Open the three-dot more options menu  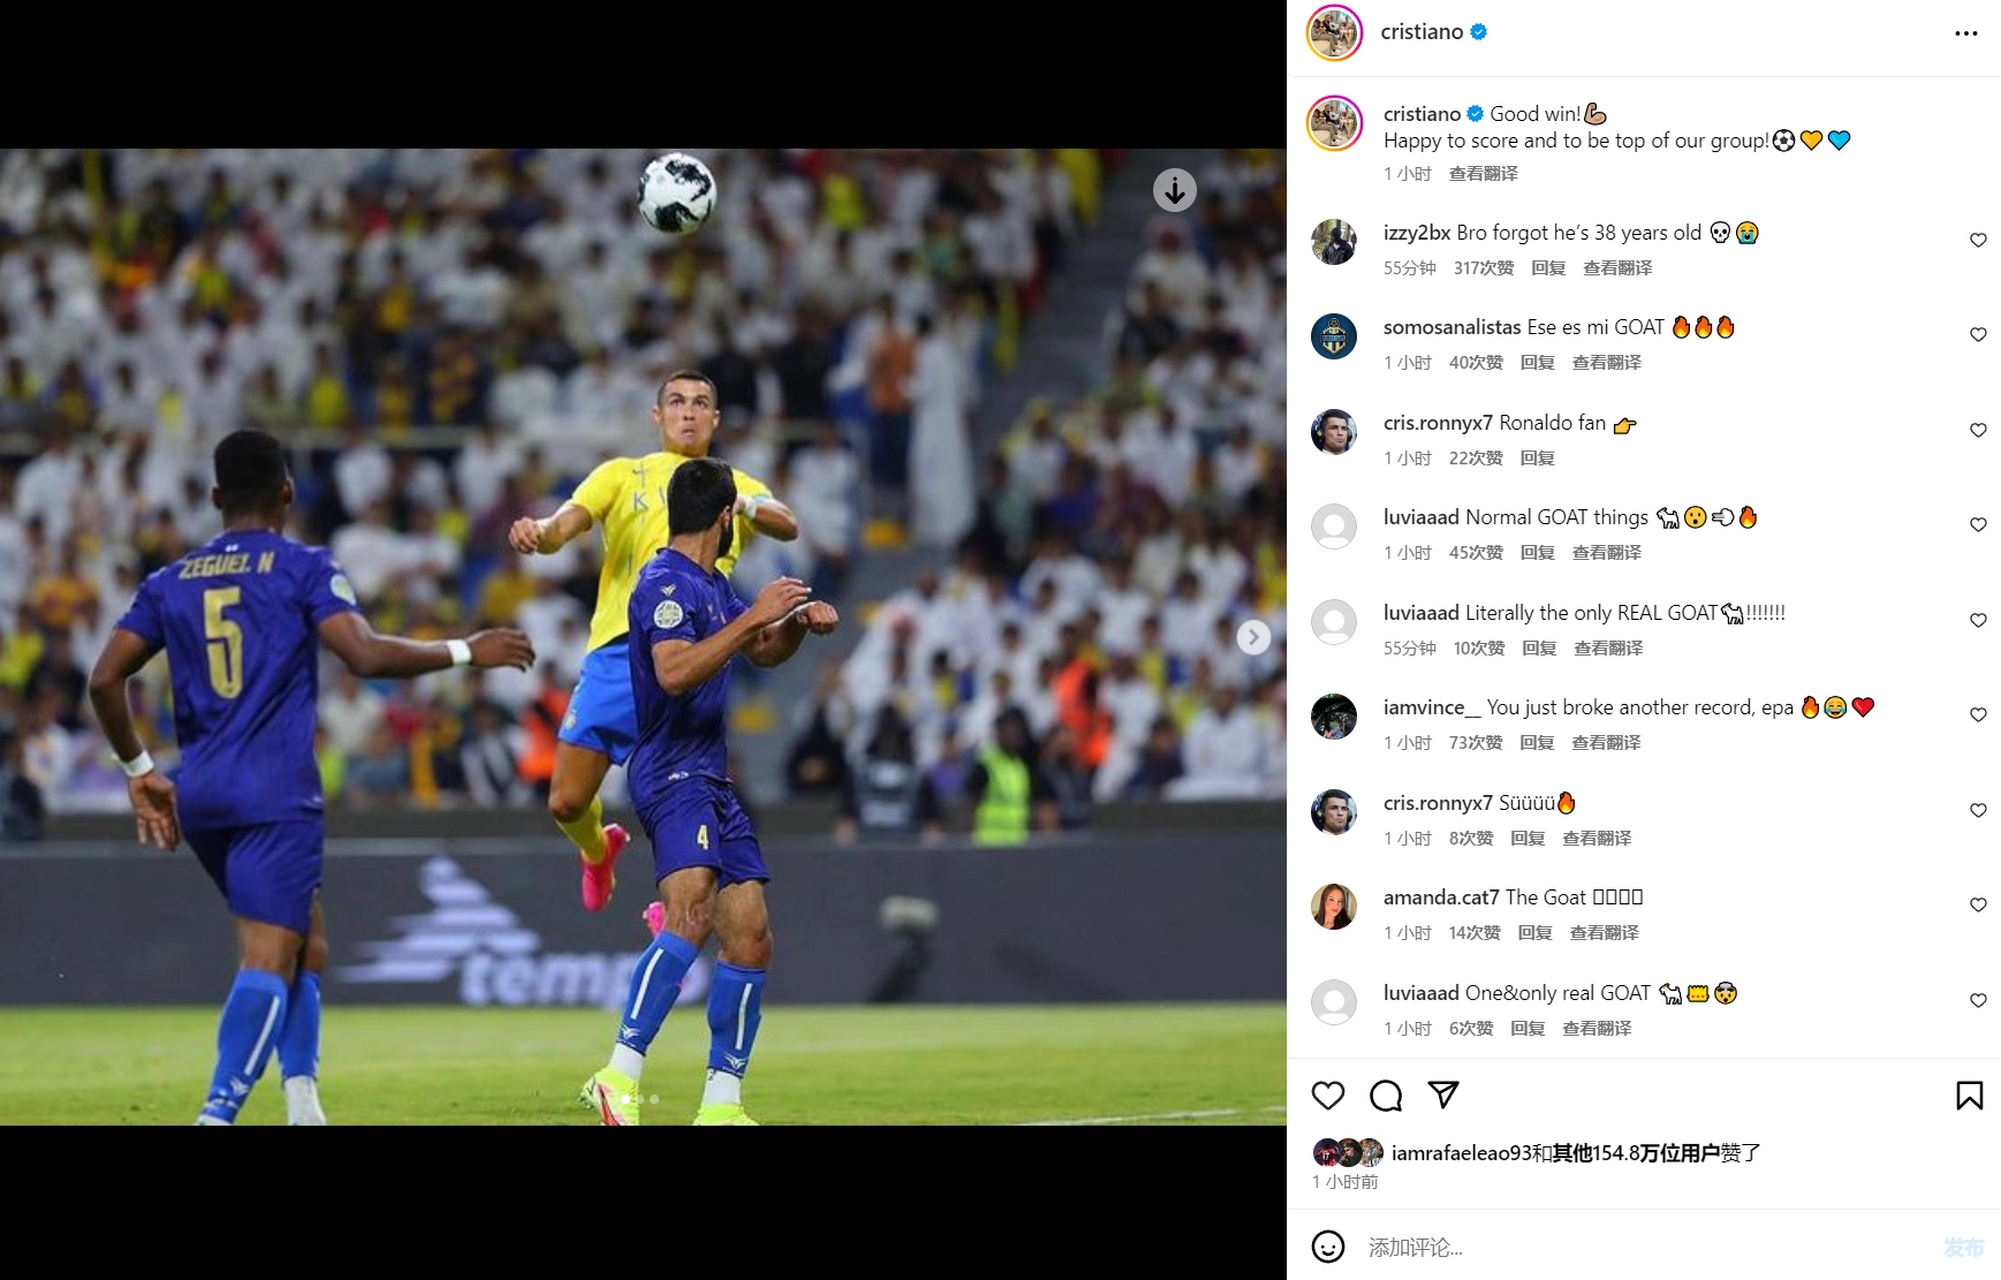pos(1966,33)
